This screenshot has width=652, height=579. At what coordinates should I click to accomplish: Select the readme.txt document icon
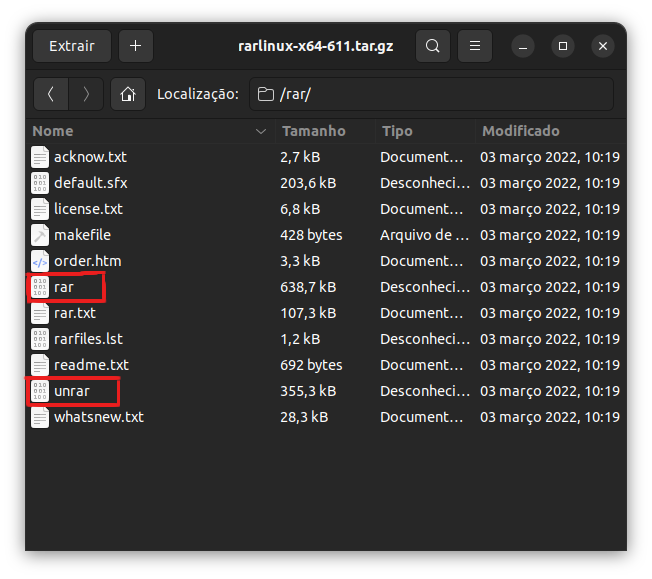tap(40, 365)
